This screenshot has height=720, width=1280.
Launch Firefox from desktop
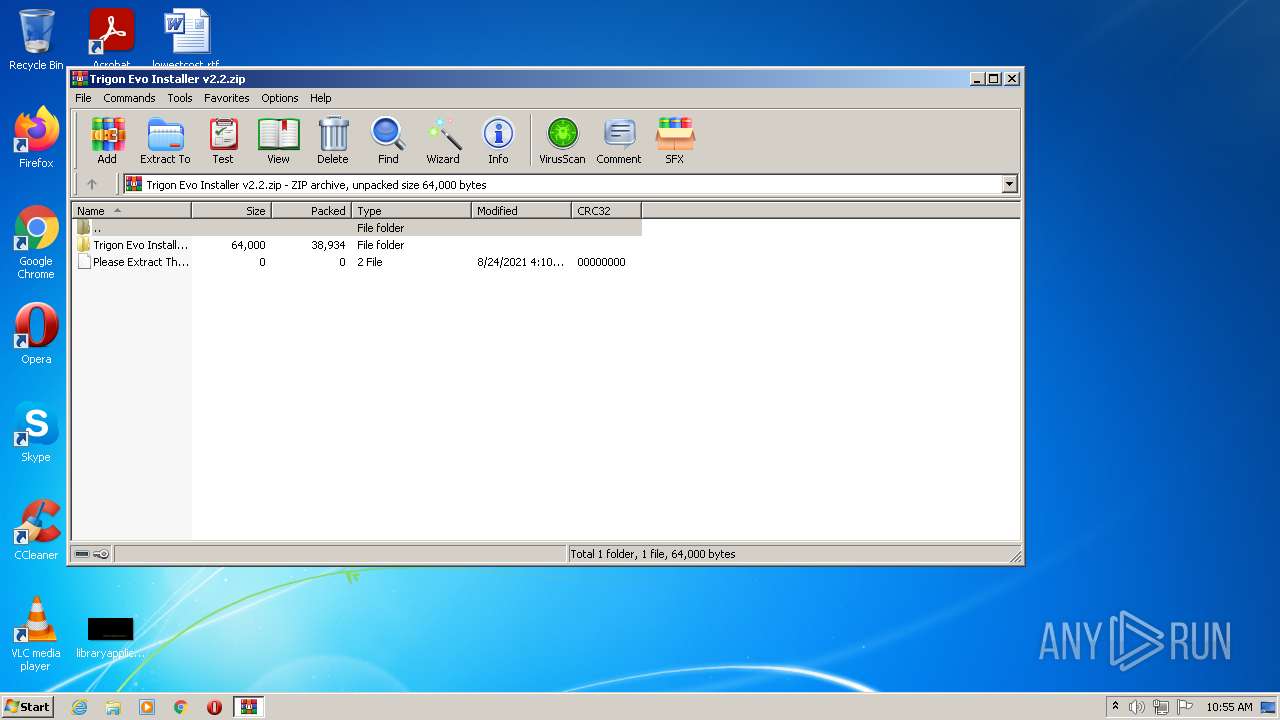[x=36, y=138]
